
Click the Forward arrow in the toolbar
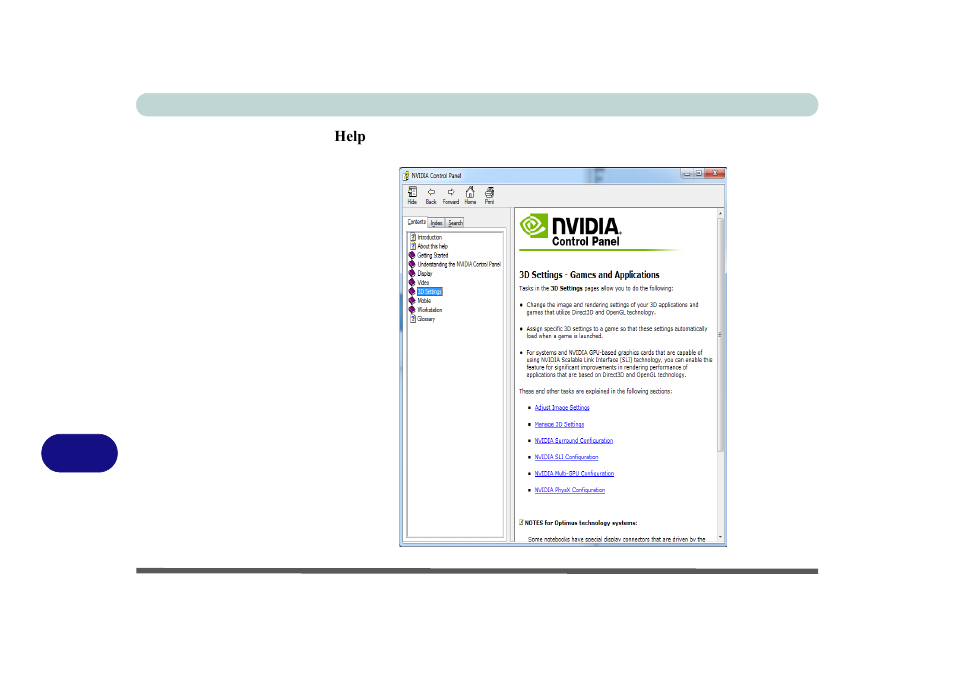451,195
